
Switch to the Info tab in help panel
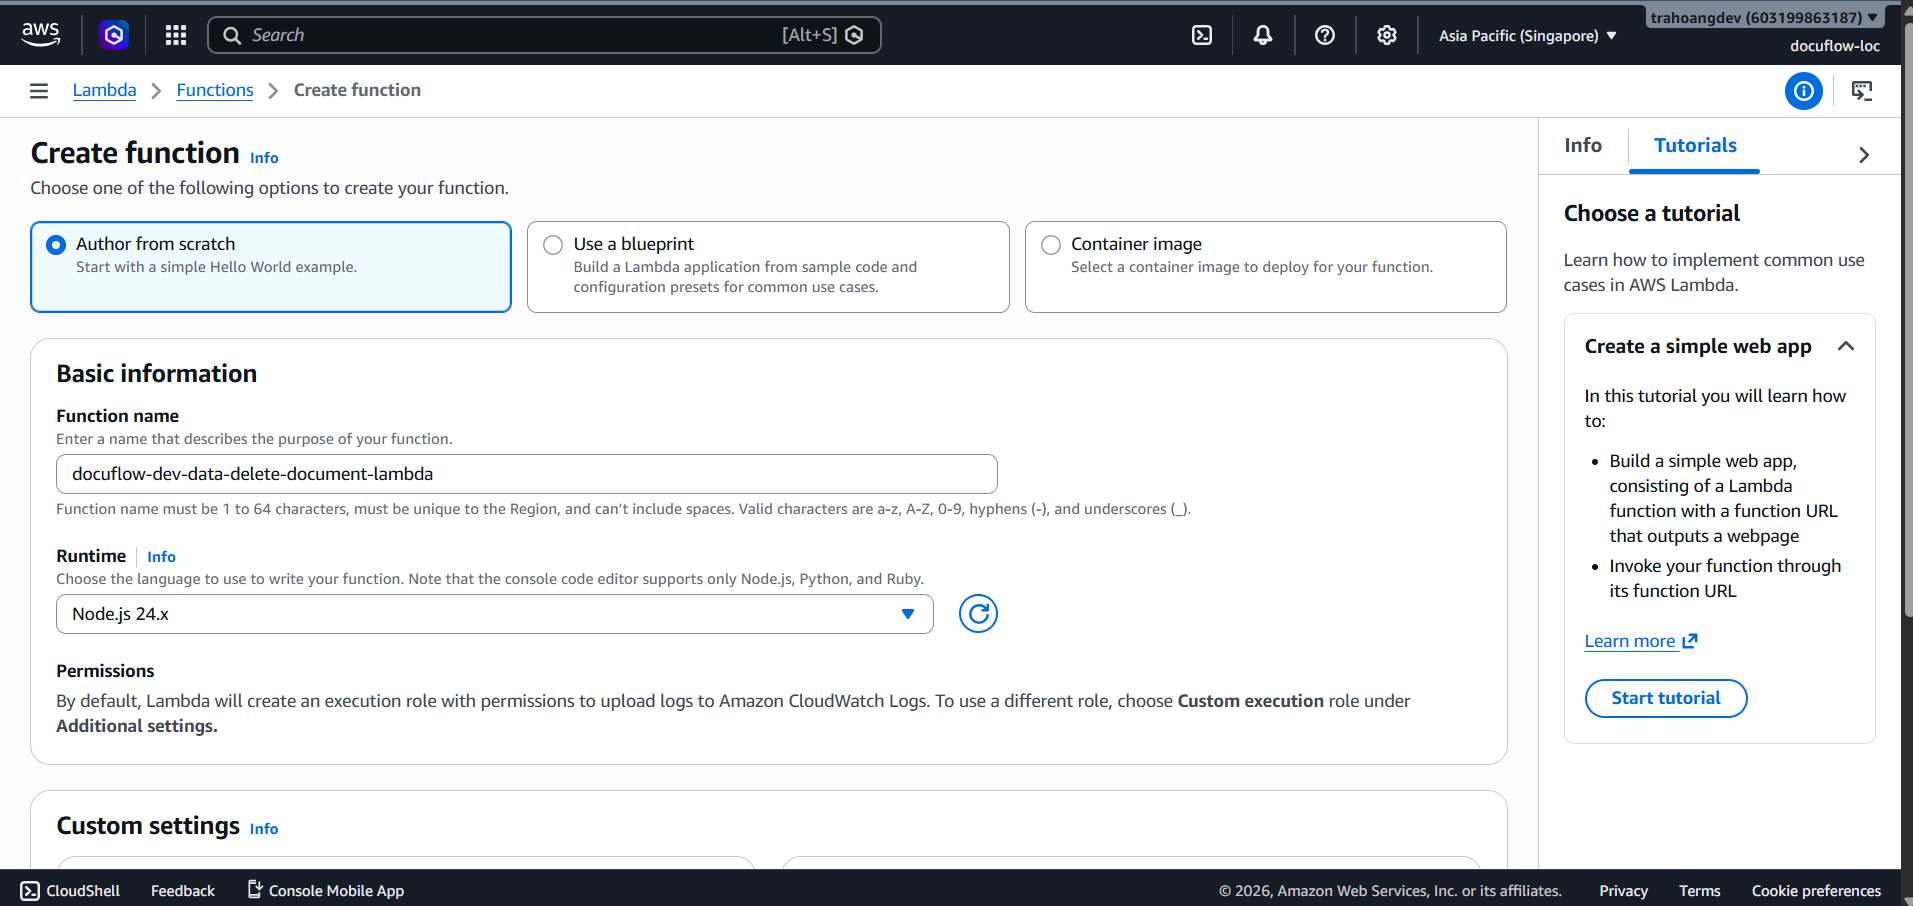(1583, 146)
